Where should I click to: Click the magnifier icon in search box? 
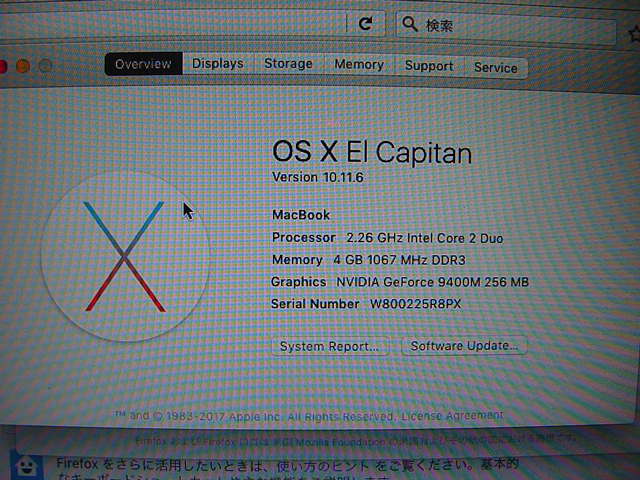click(409, 24)
